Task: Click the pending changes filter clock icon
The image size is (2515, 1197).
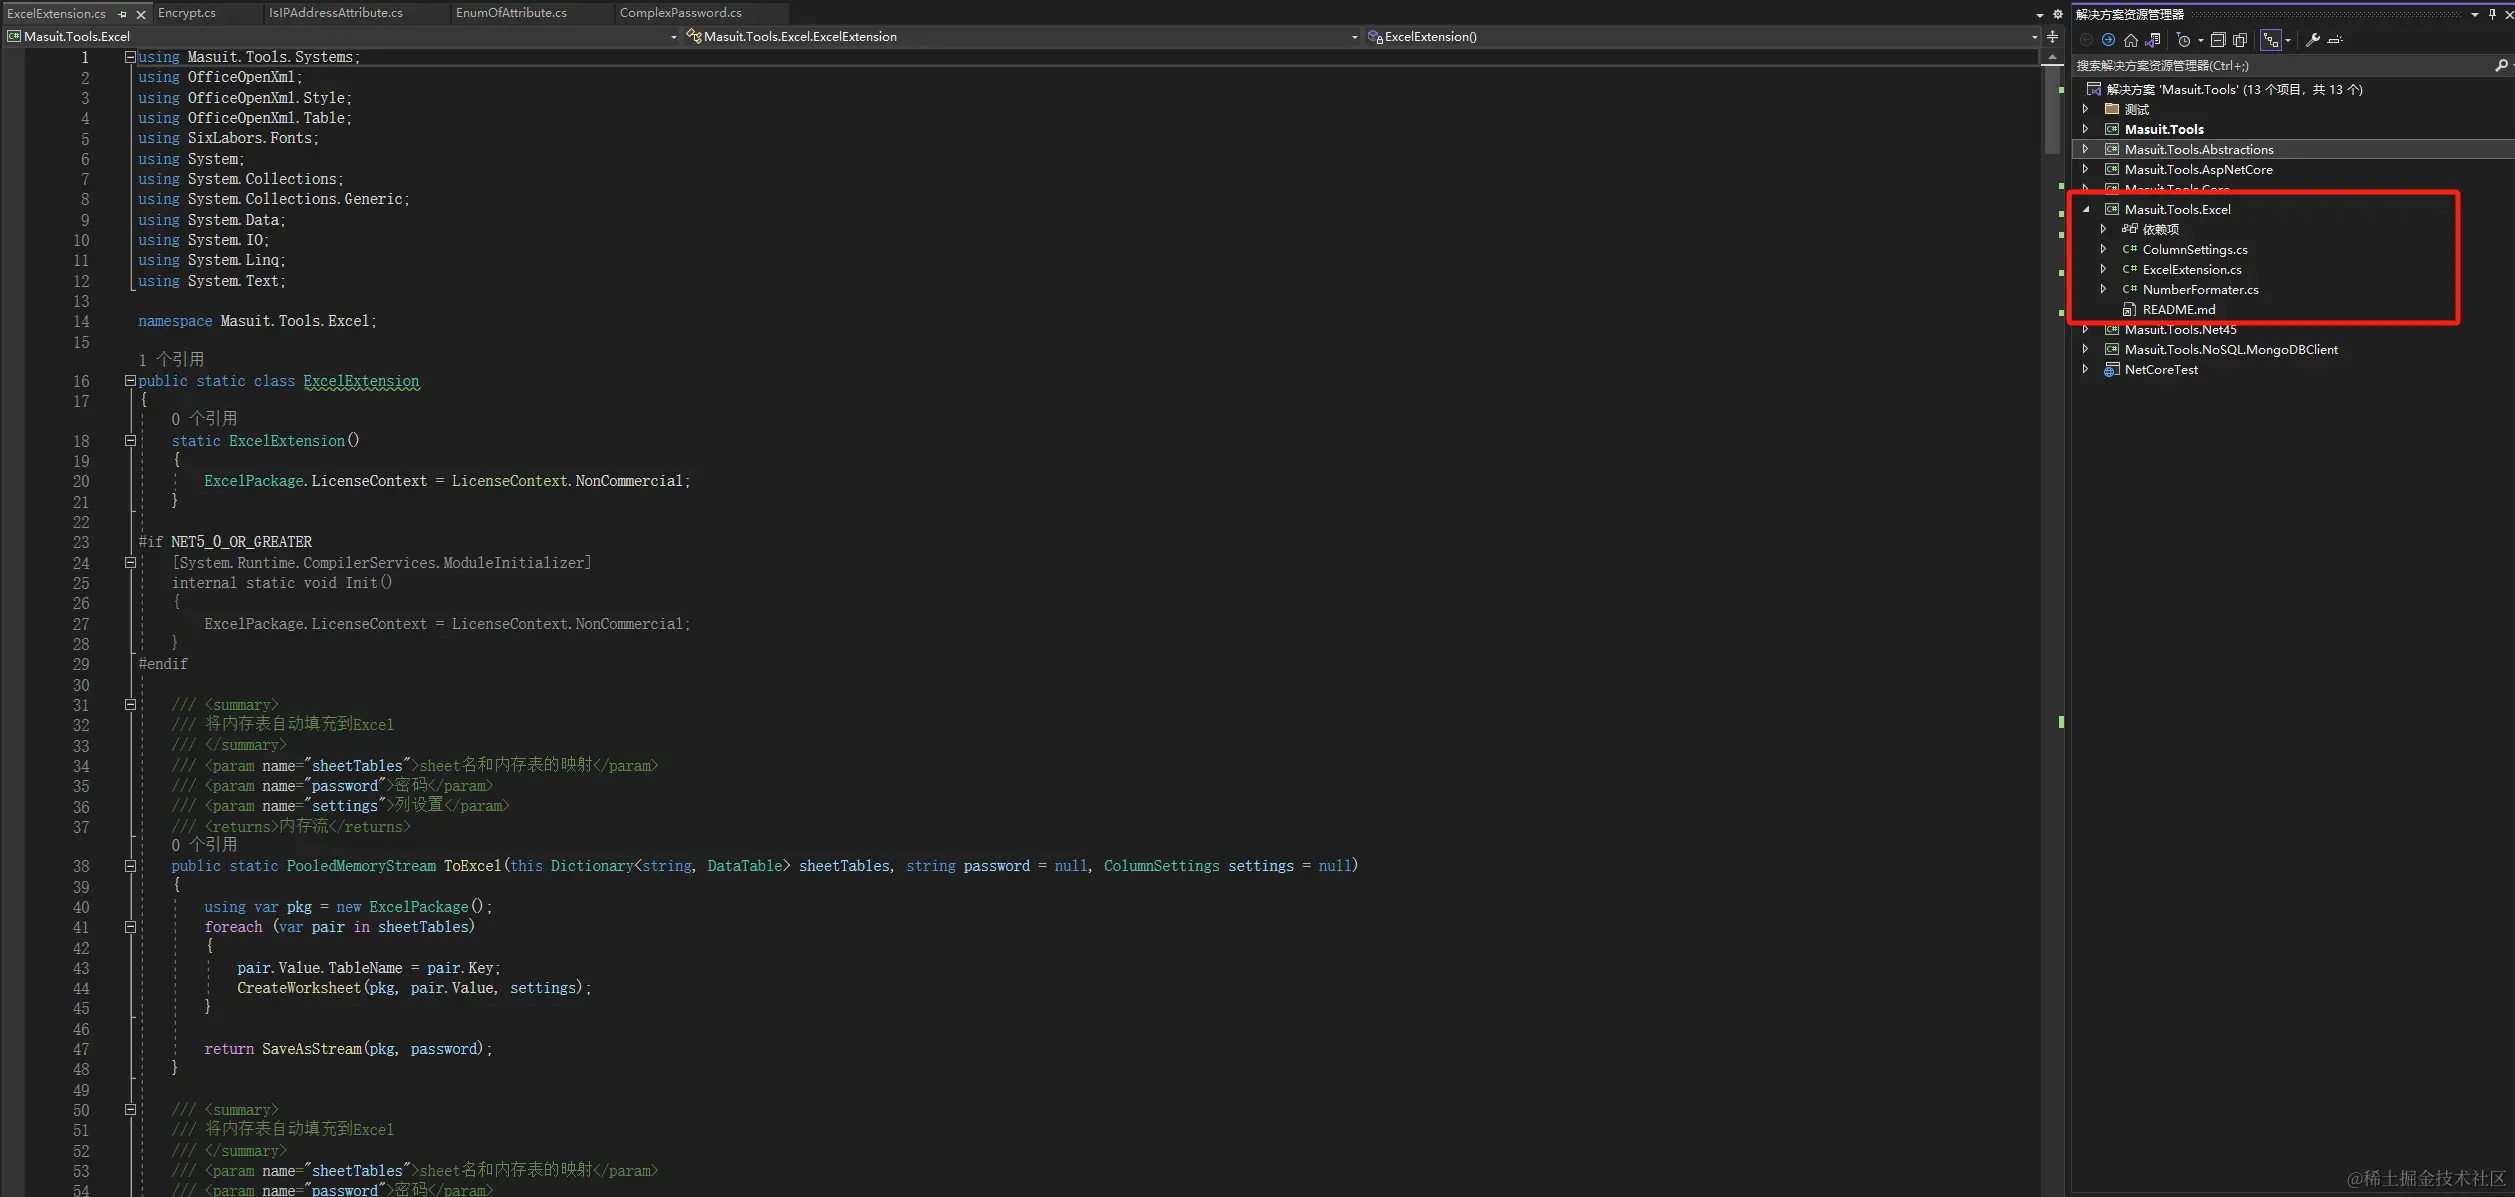Action: (x=2184, y=40)
